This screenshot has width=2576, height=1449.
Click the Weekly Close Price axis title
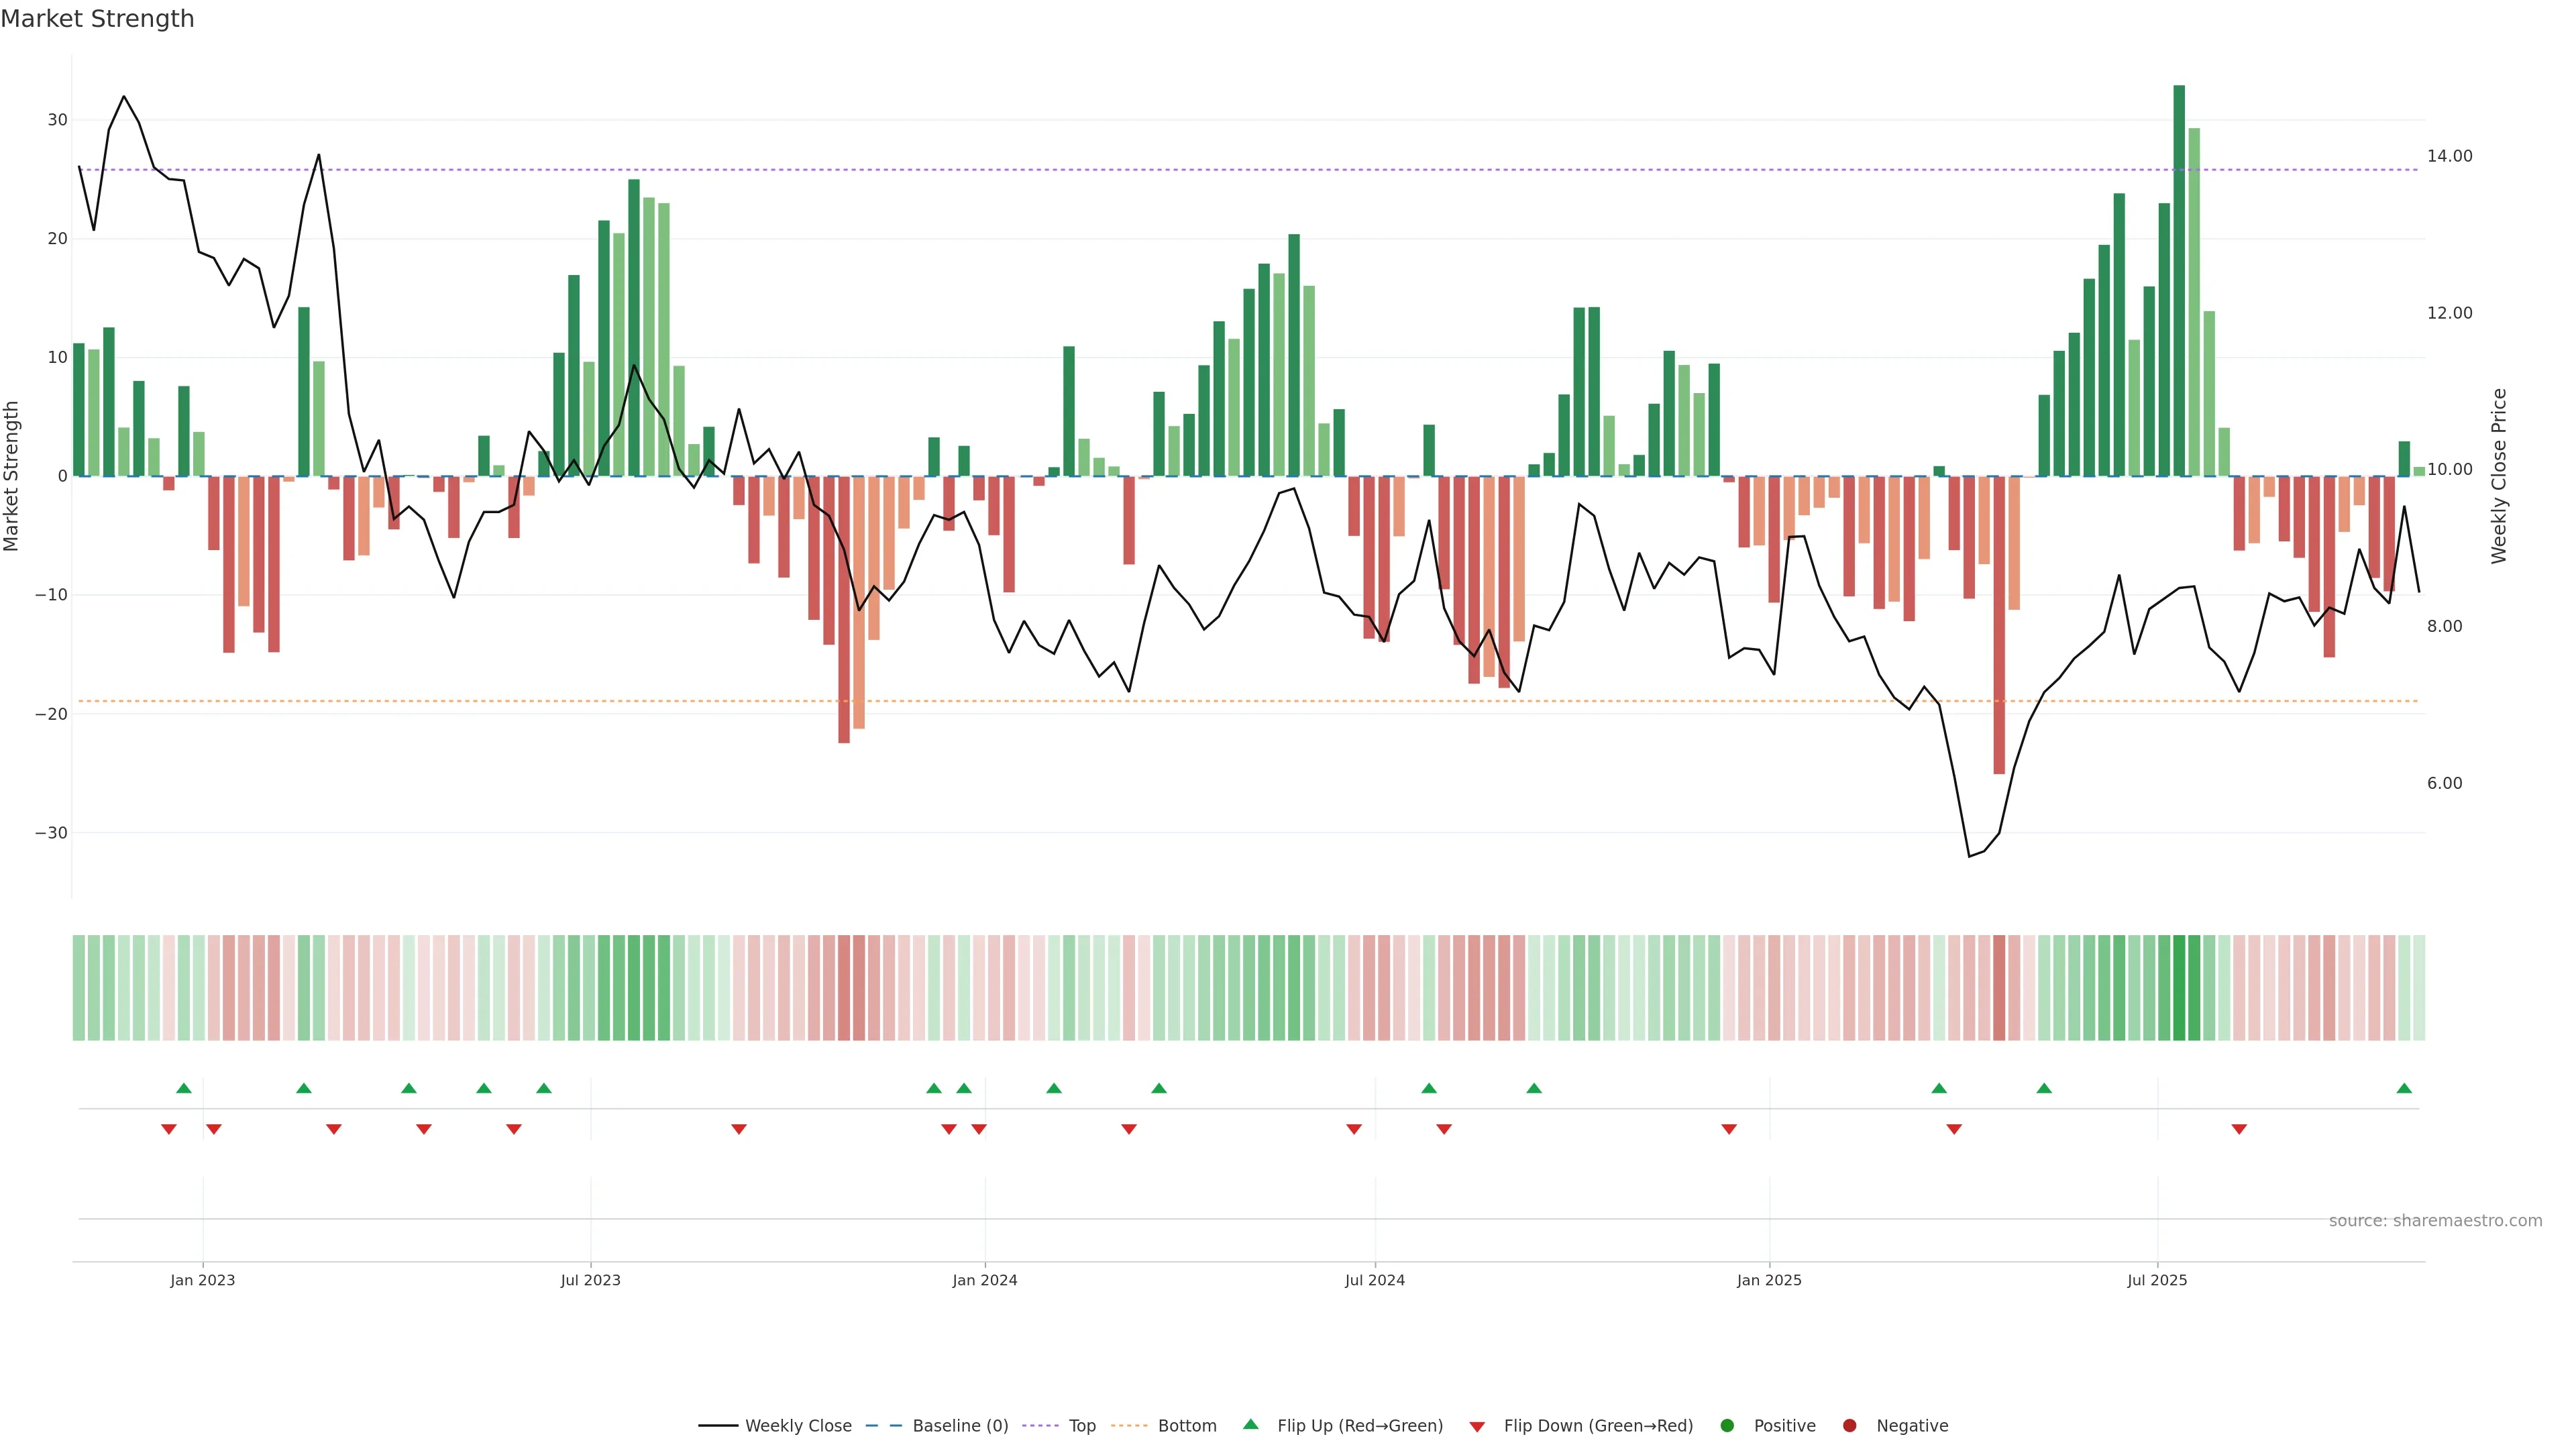coord(2499,476)
